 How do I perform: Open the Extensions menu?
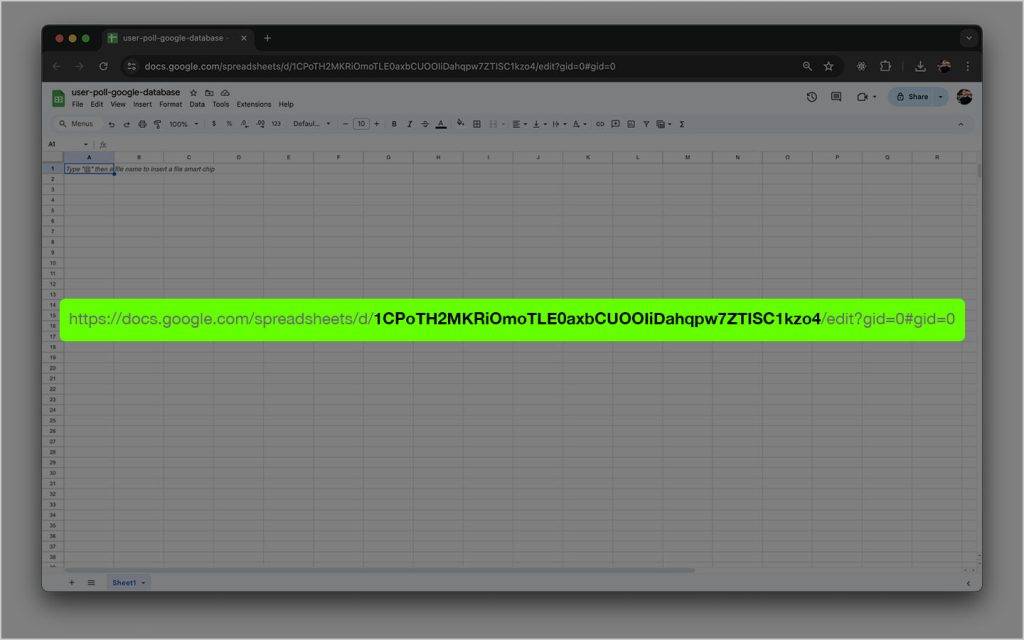pos(254,104)
